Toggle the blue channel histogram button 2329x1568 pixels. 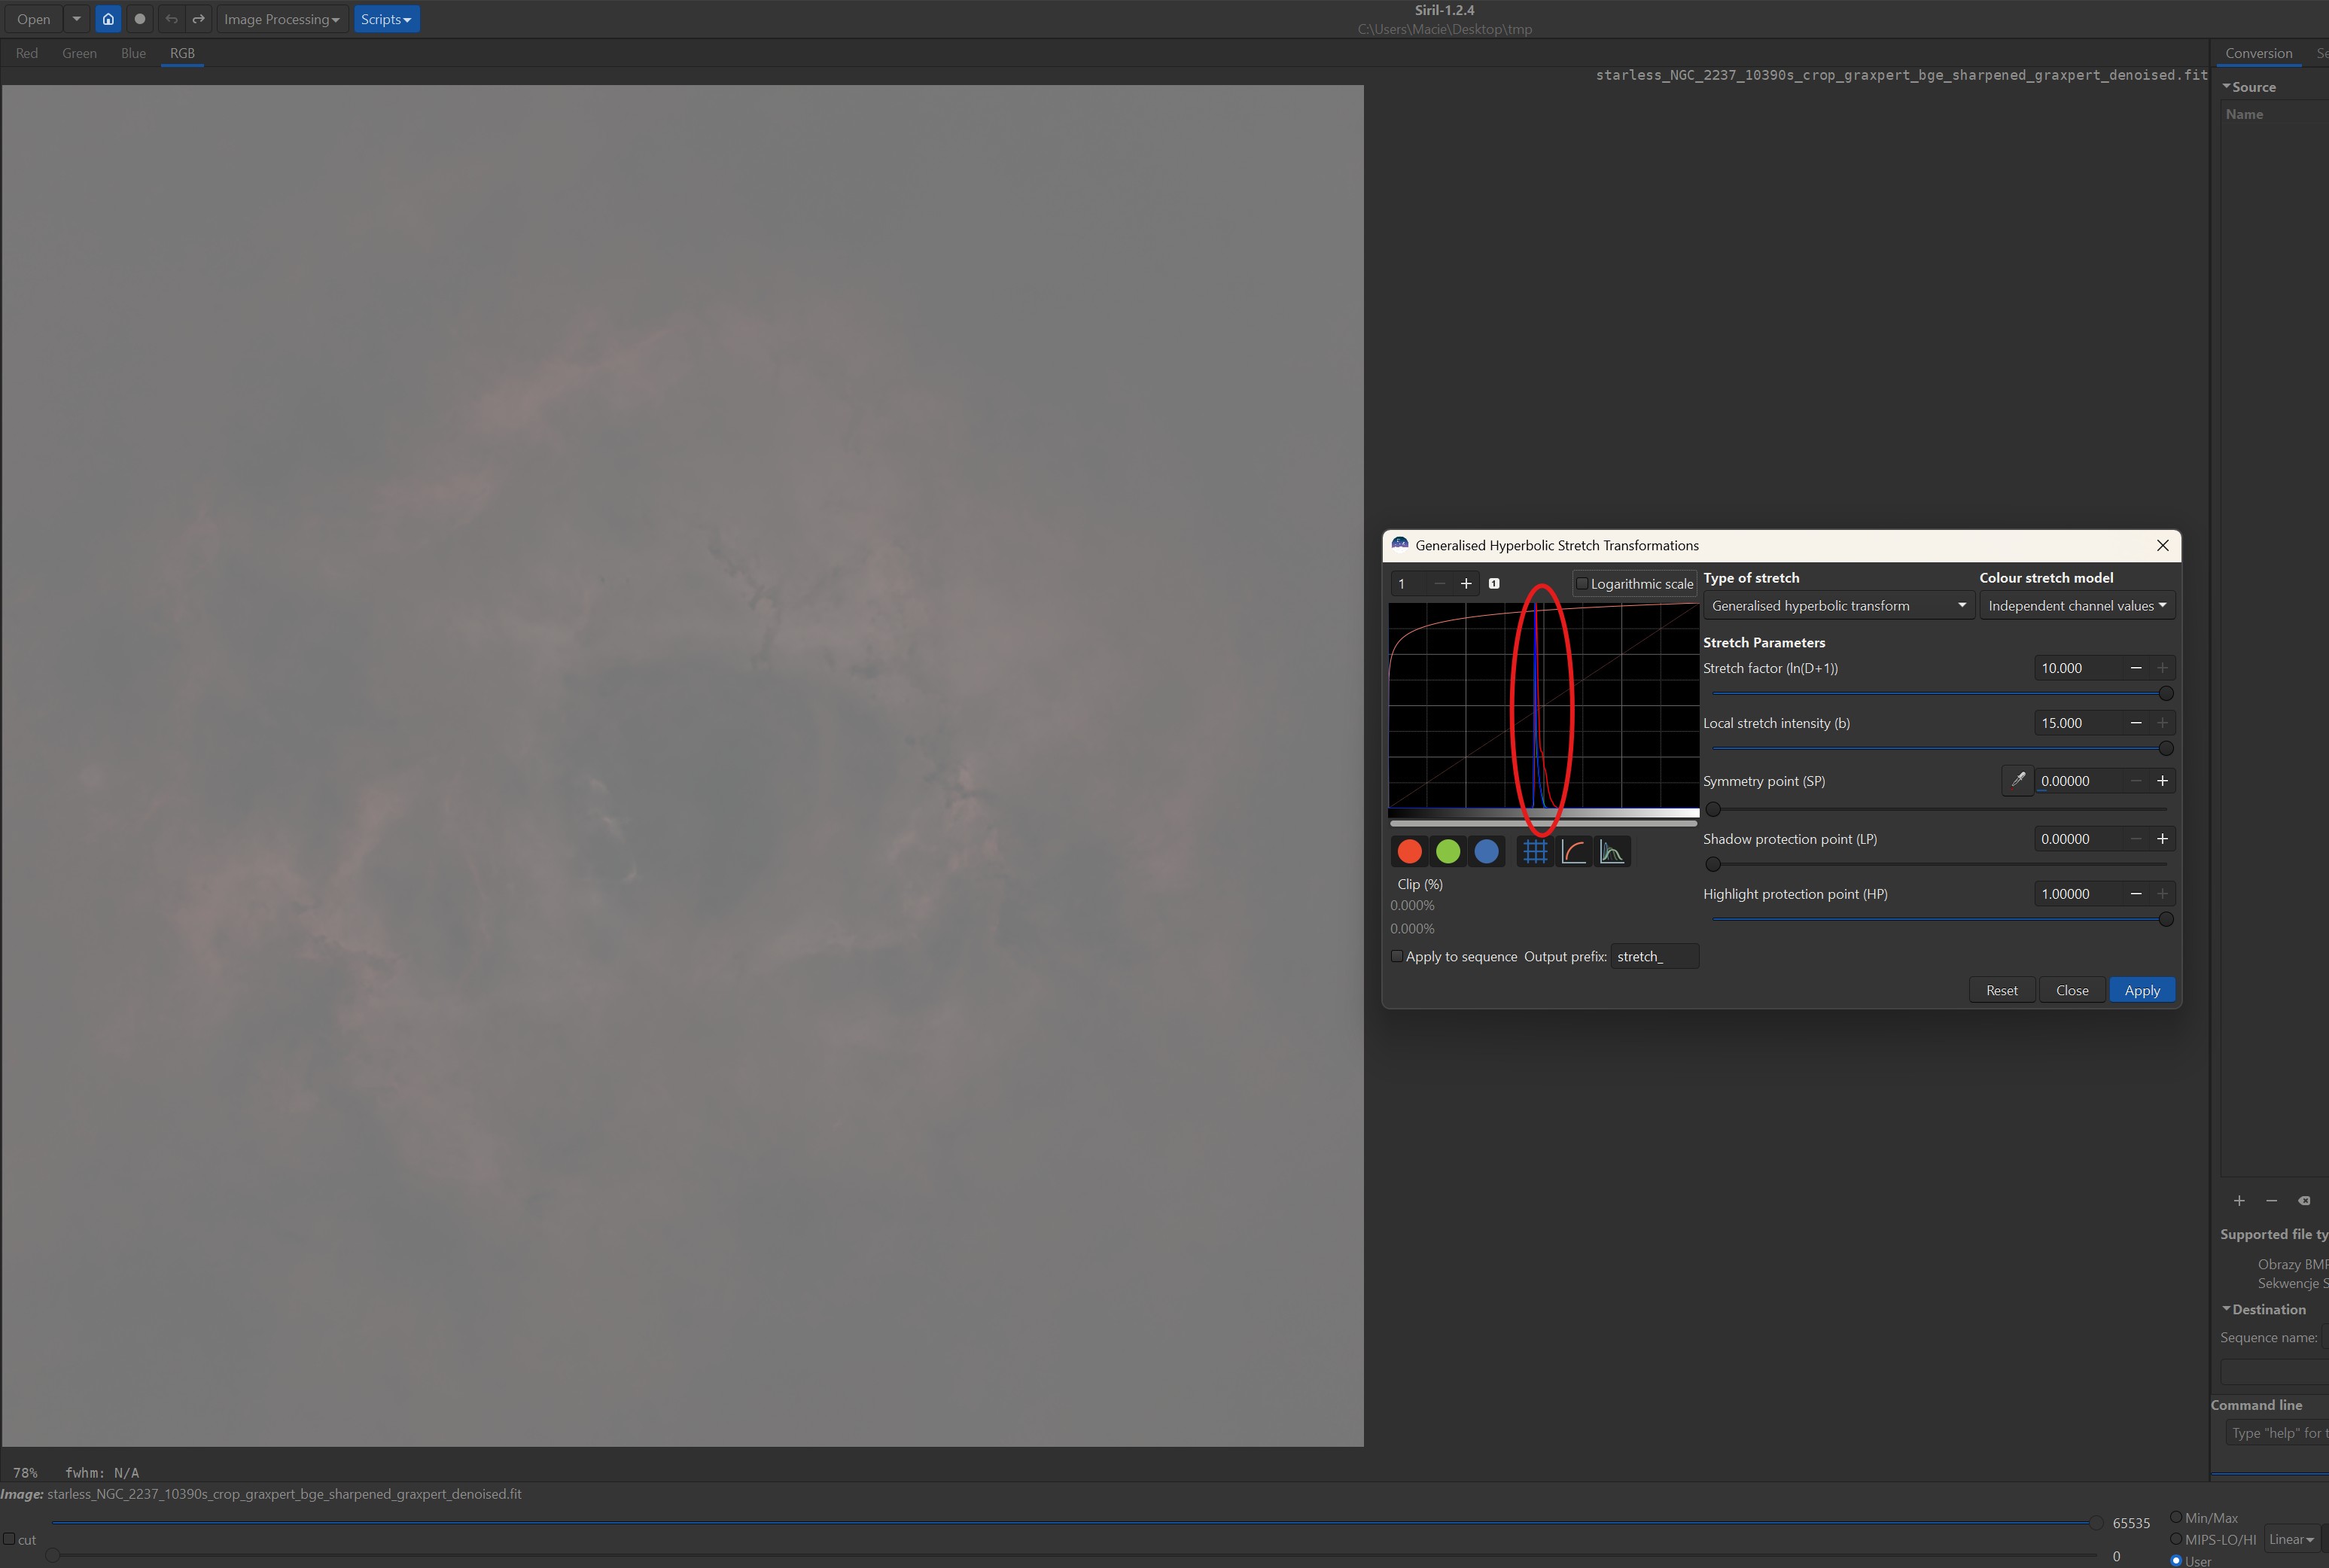point(1486,851)
